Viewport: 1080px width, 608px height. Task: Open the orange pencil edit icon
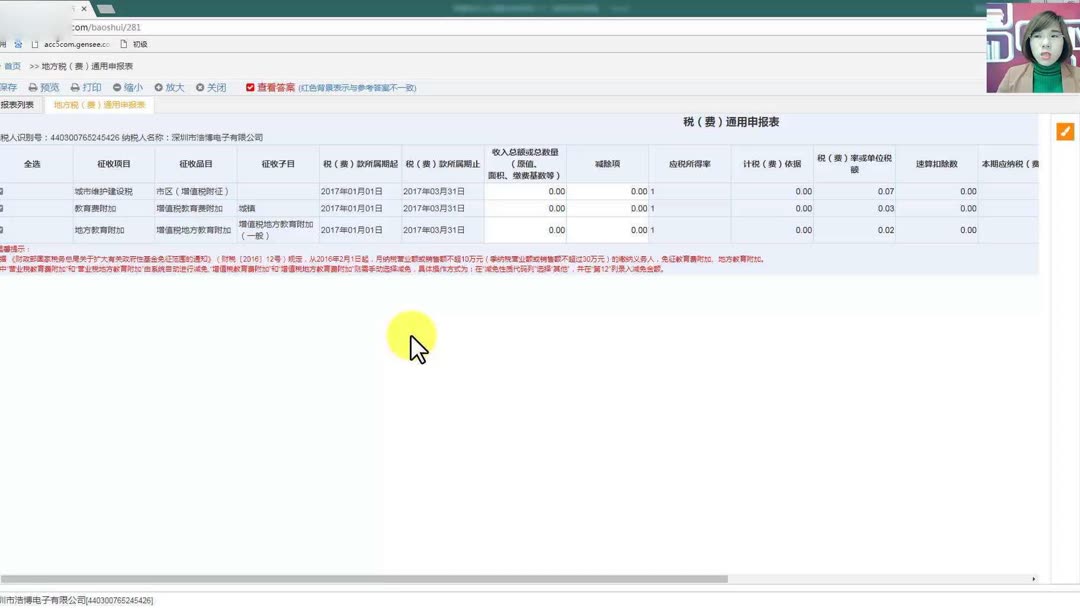1065,130
